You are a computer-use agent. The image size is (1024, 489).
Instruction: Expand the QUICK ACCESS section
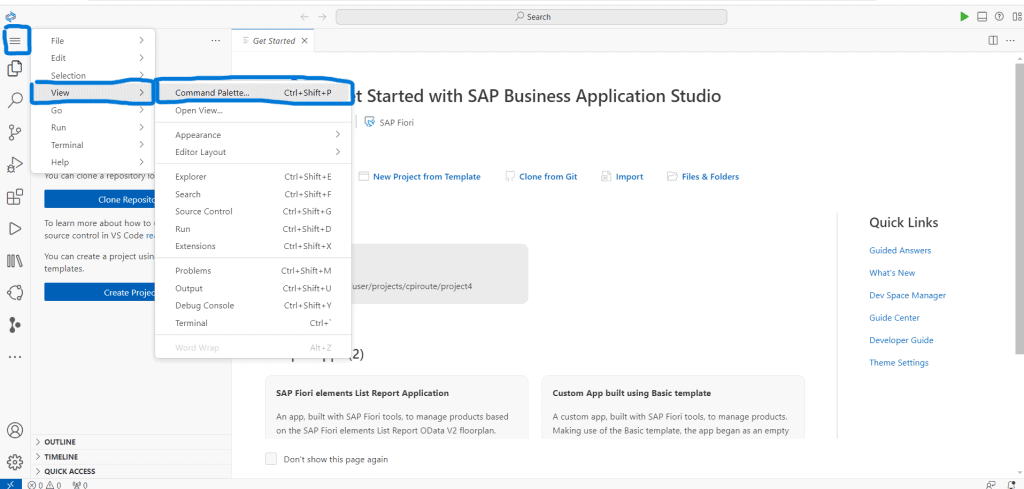[131, 471]
